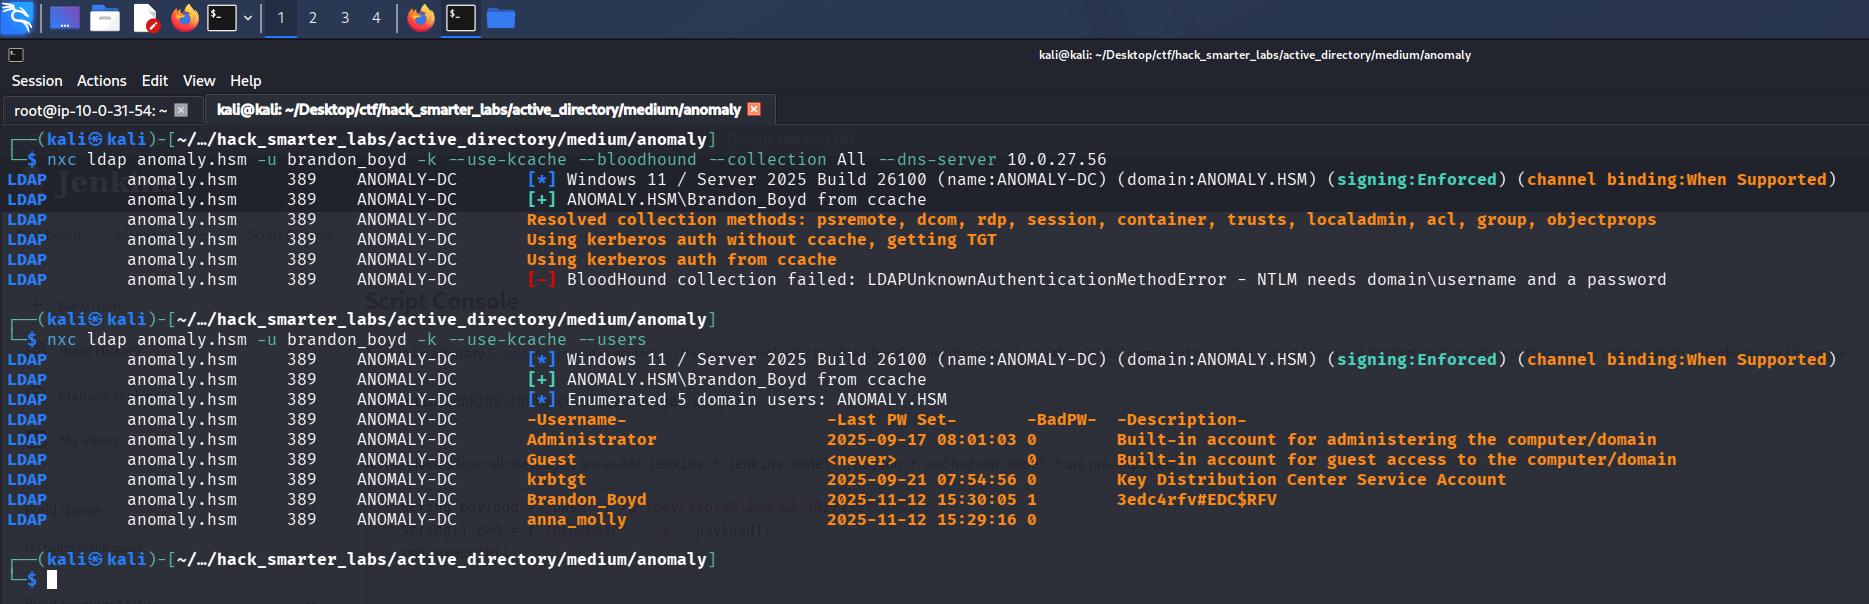Click 'Key Distribution Center Service Account' description
Image resolution: width=1869 pixels, height=604 pixels.
pos(1312,479)
